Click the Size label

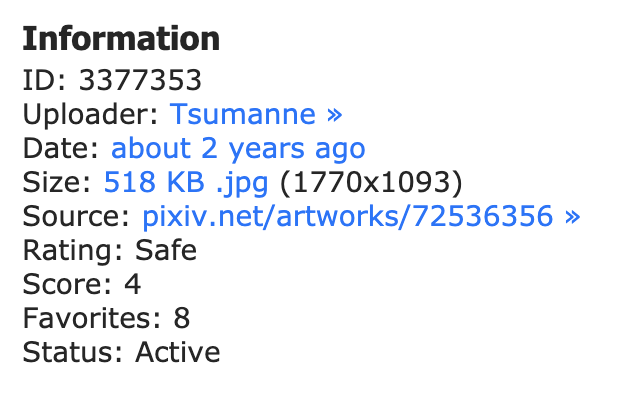(57, 183)
